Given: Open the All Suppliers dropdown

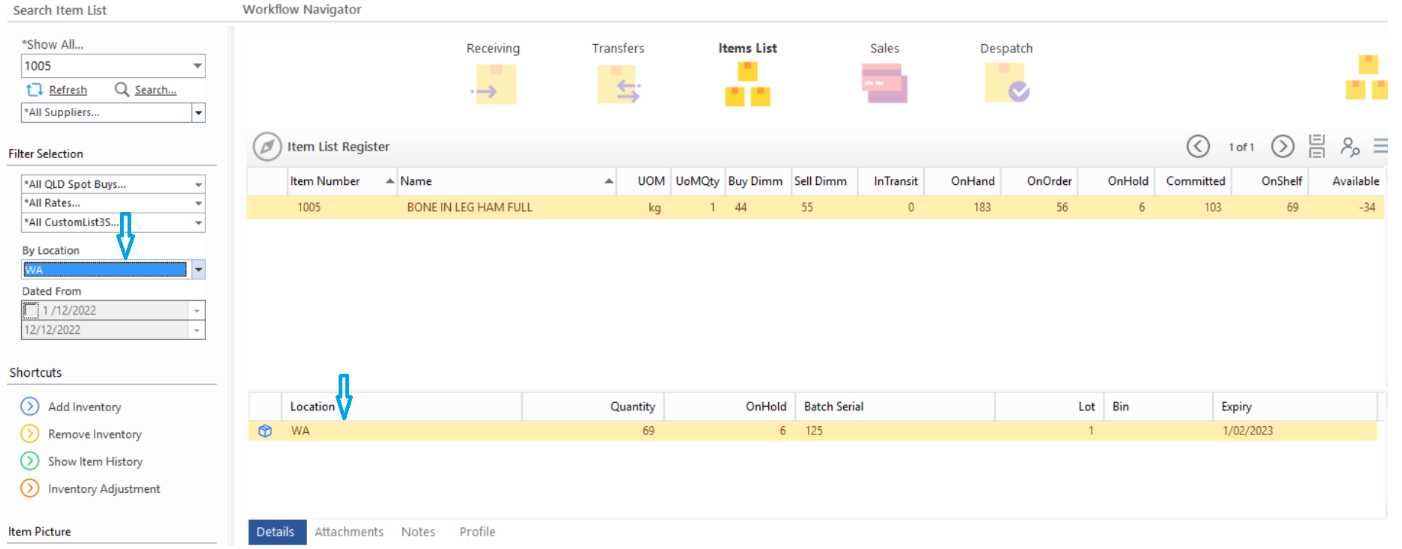Looking at the screenshot, I should click(198, 113).
